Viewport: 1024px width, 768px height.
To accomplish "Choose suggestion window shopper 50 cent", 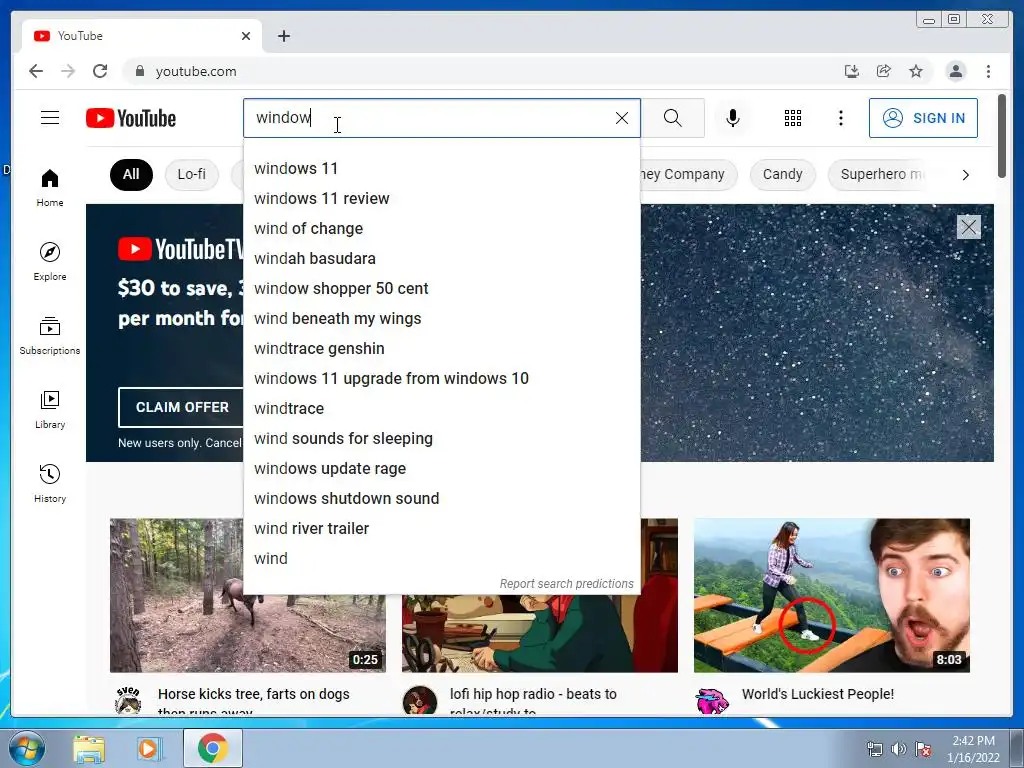I will click(x=441, y=289).
